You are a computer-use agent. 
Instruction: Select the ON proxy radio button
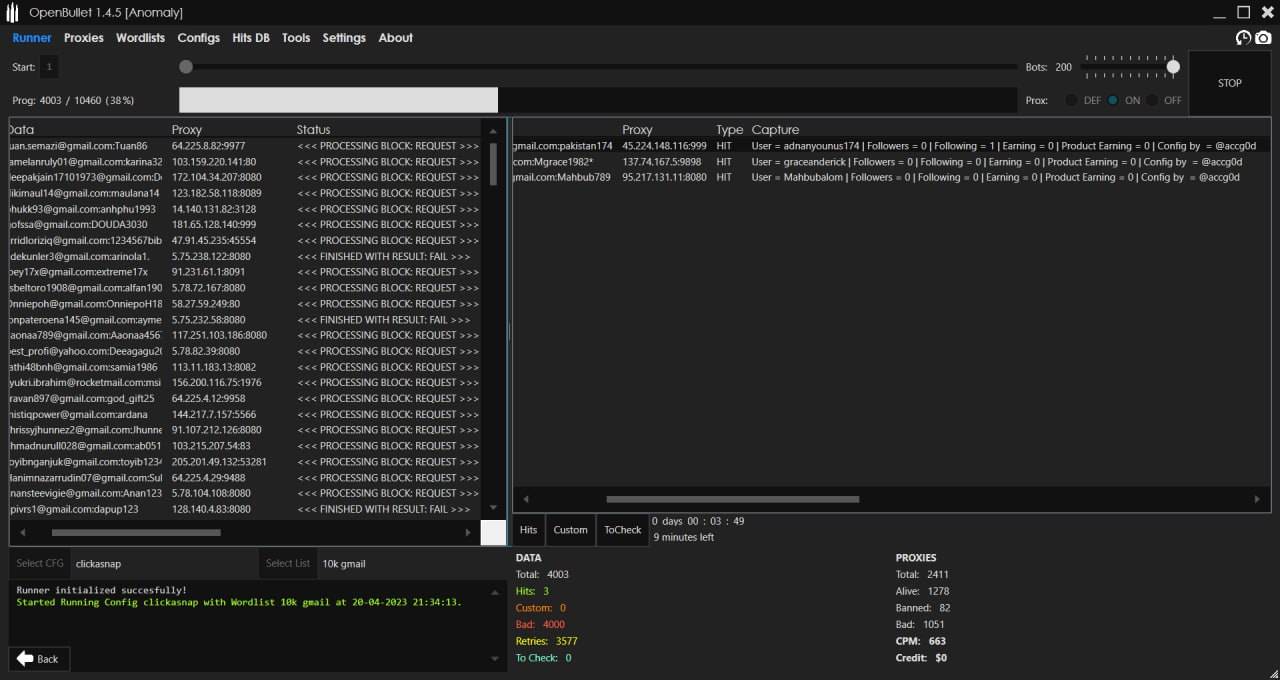click(x=1113, y=100)
